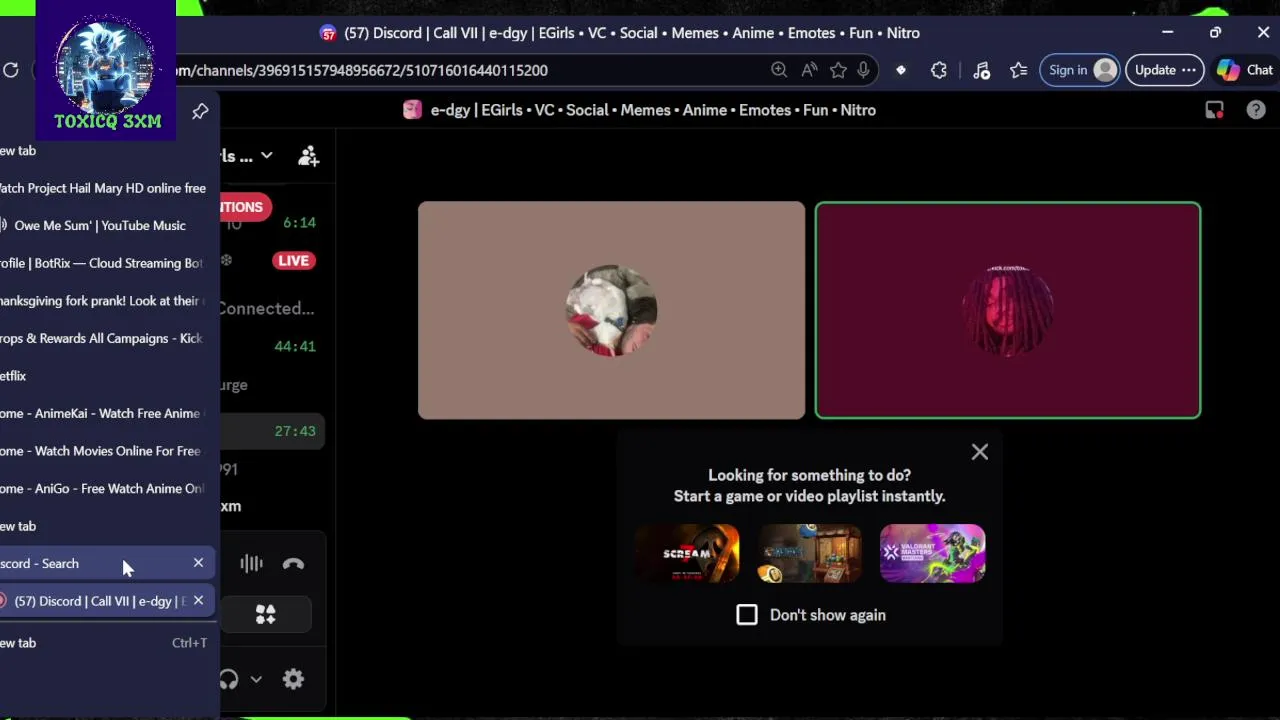Switch to the Drops & Rewards Kick tab
This screenshot has width=1280, height=720.
[105, 338]
